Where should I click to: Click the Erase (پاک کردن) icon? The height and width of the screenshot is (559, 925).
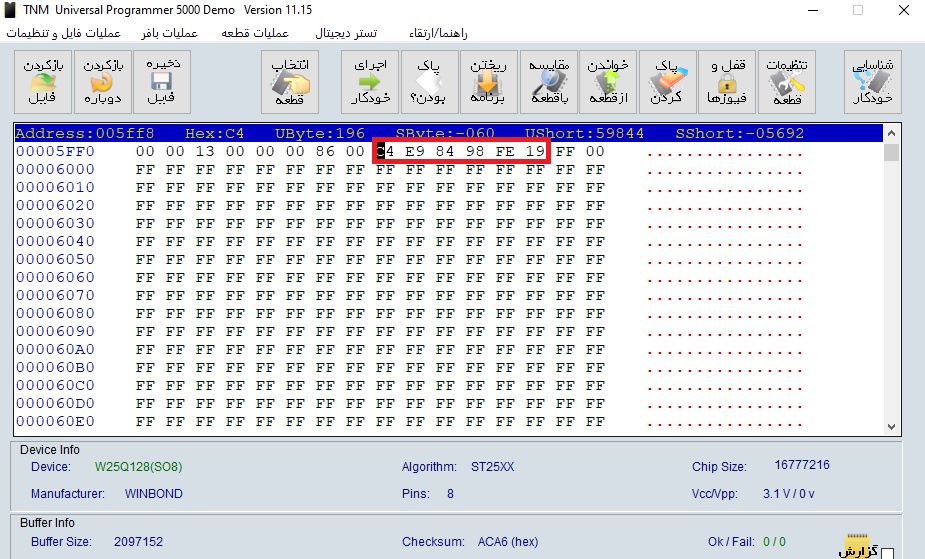pyautogui.click(x=668, y=81)
